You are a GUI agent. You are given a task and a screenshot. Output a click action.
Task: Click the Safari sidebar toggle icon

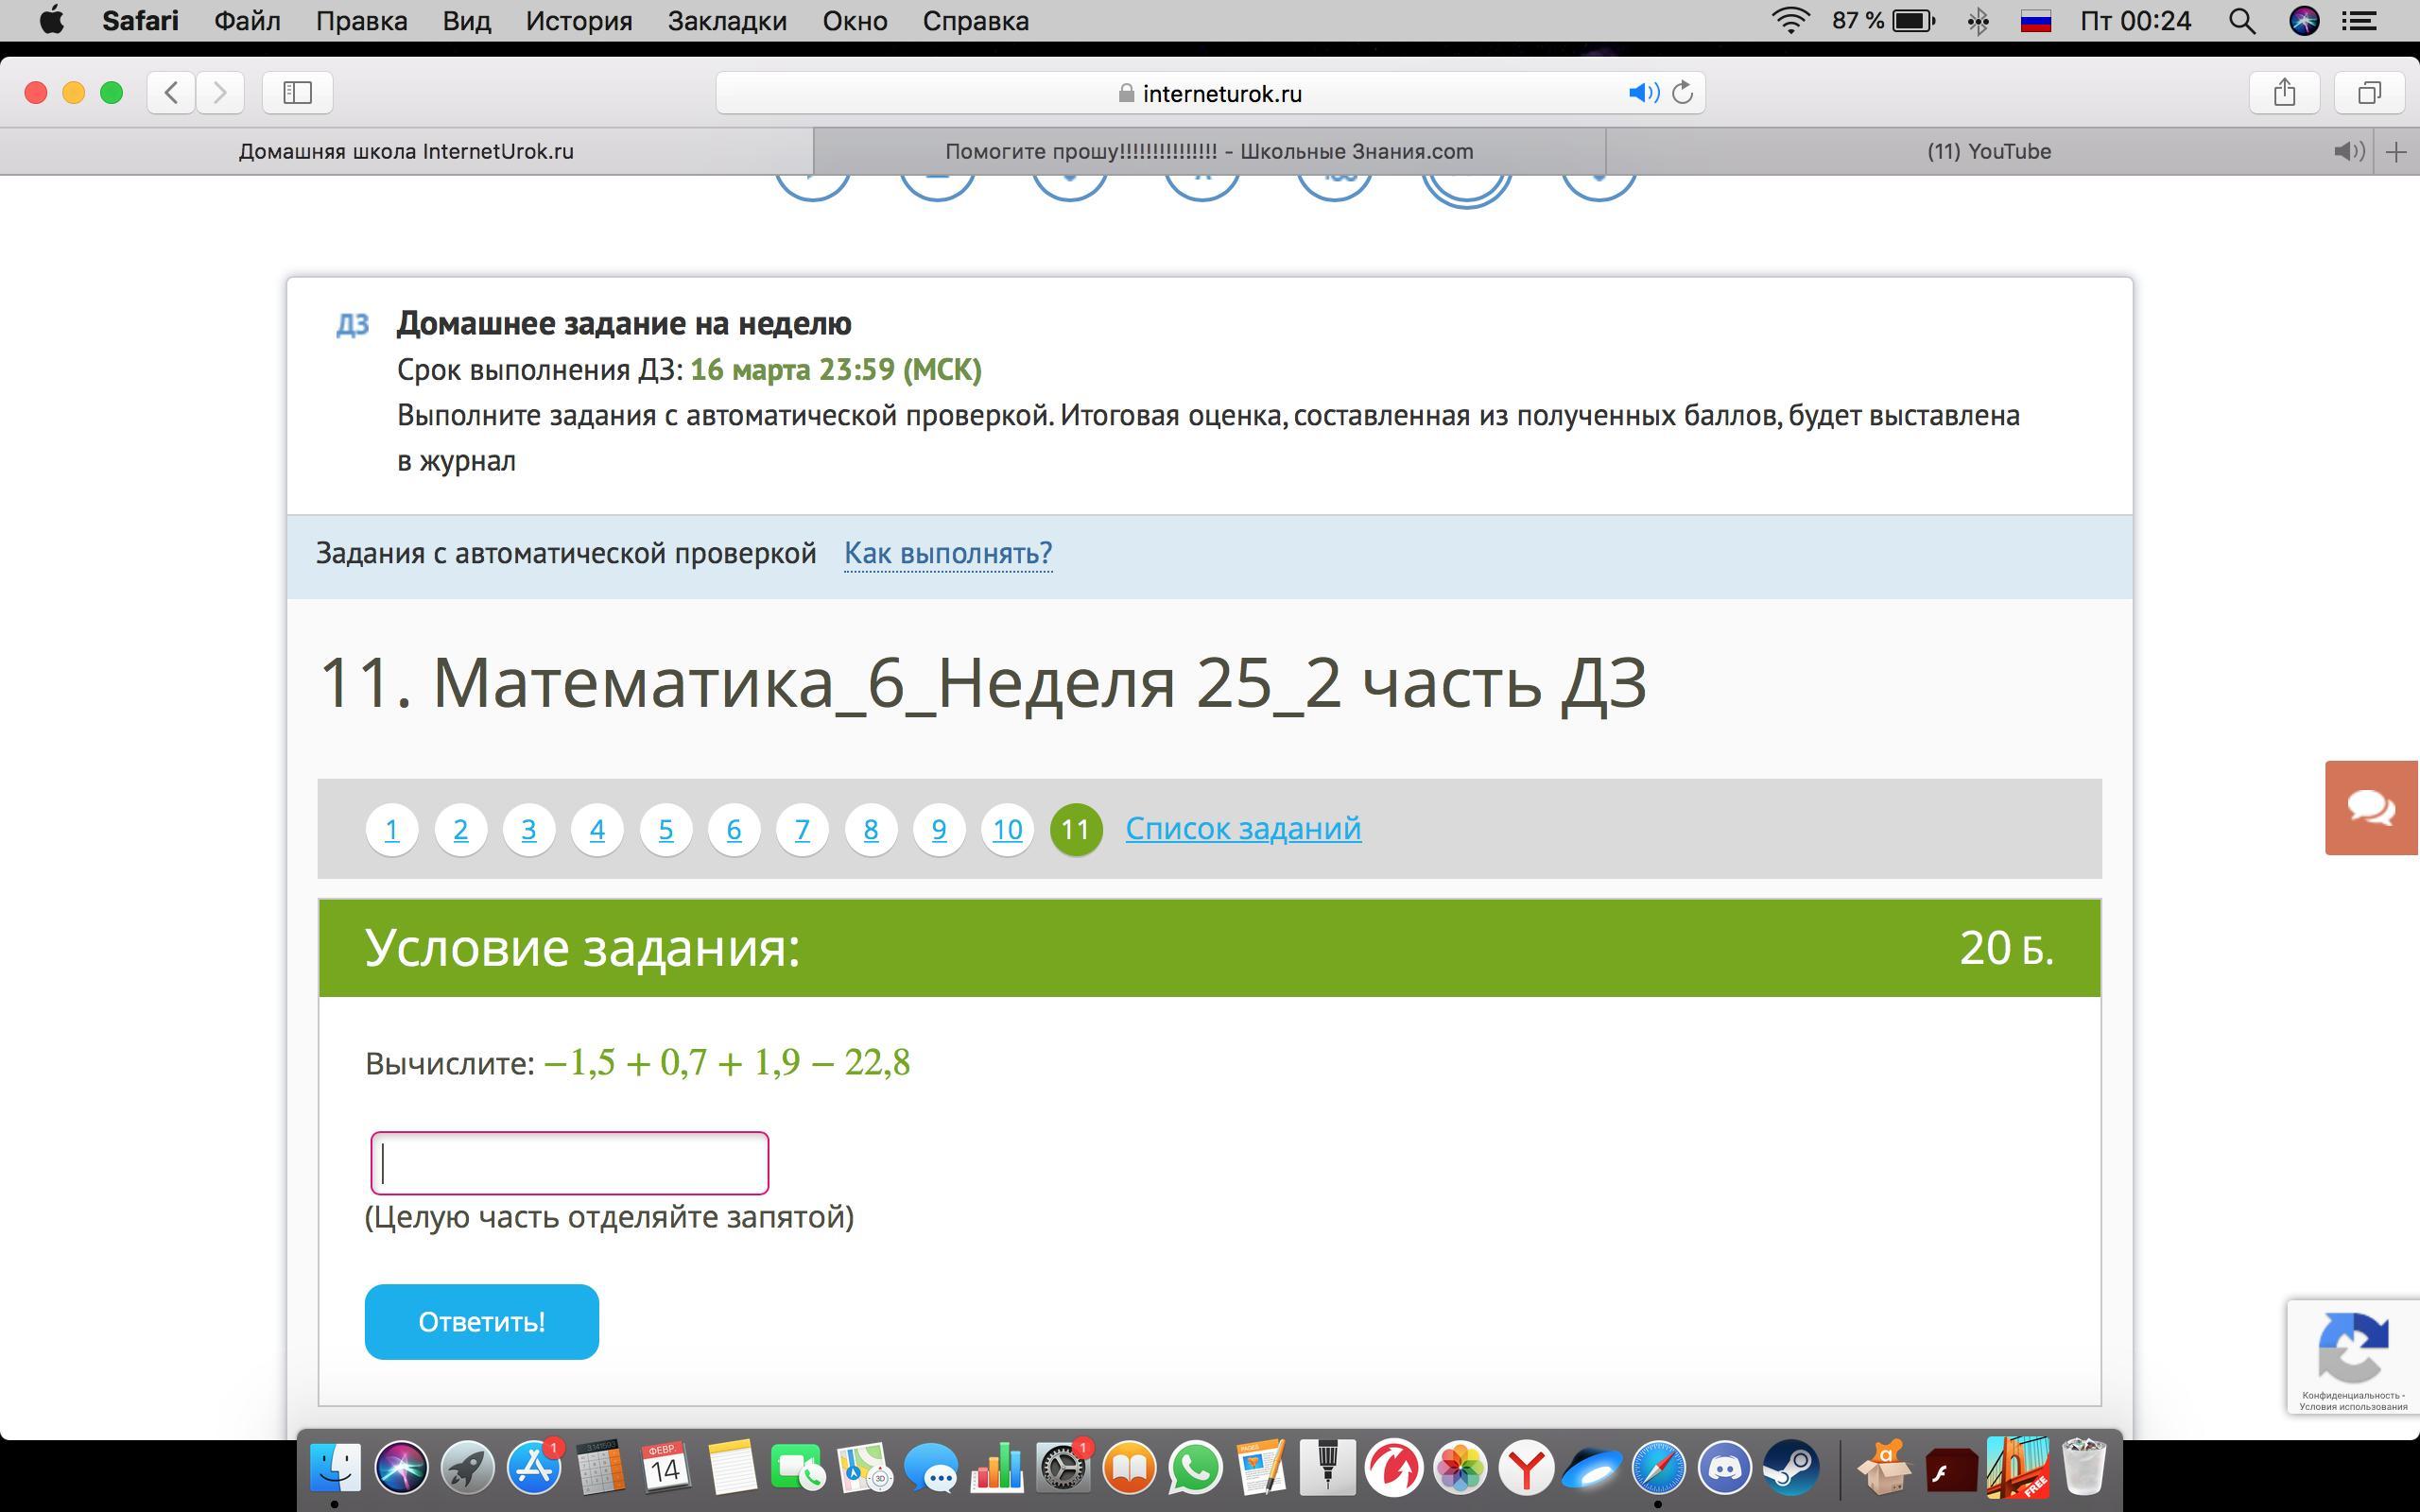point(297,93)
